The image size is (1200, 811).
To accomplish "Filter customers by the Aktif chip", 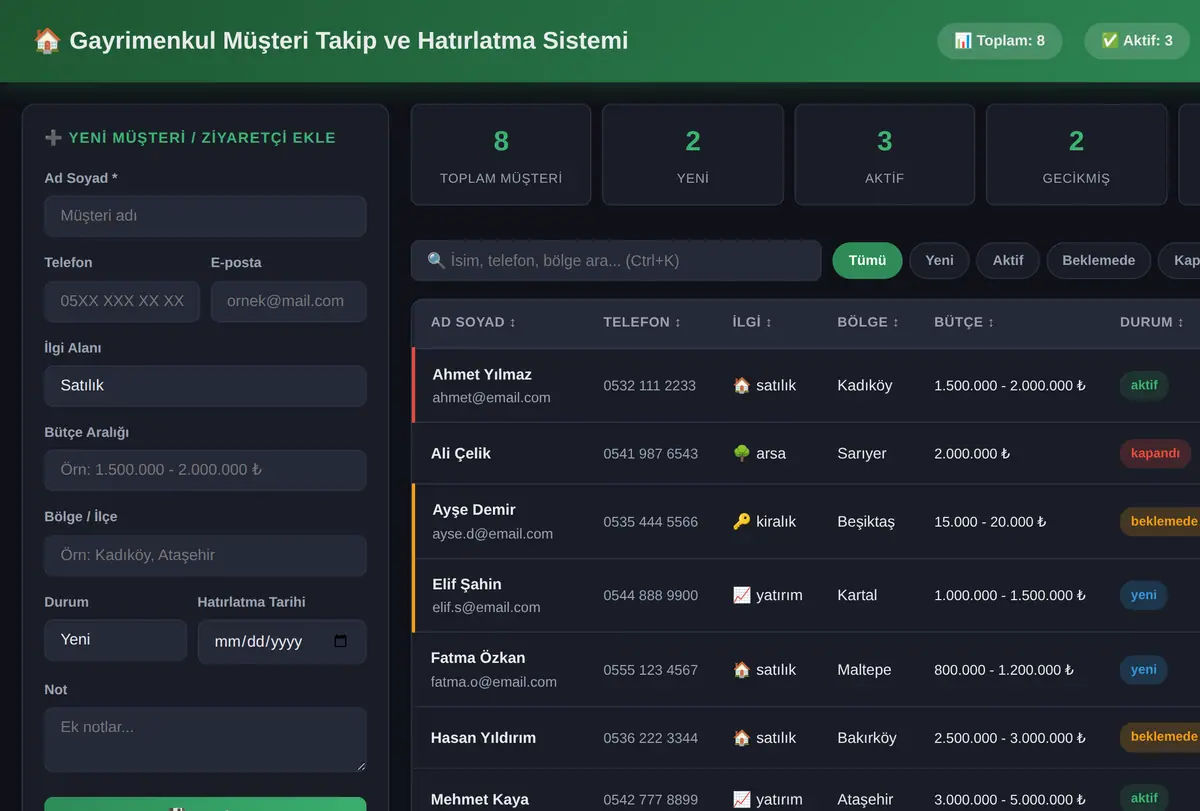I will (1007, 260).
